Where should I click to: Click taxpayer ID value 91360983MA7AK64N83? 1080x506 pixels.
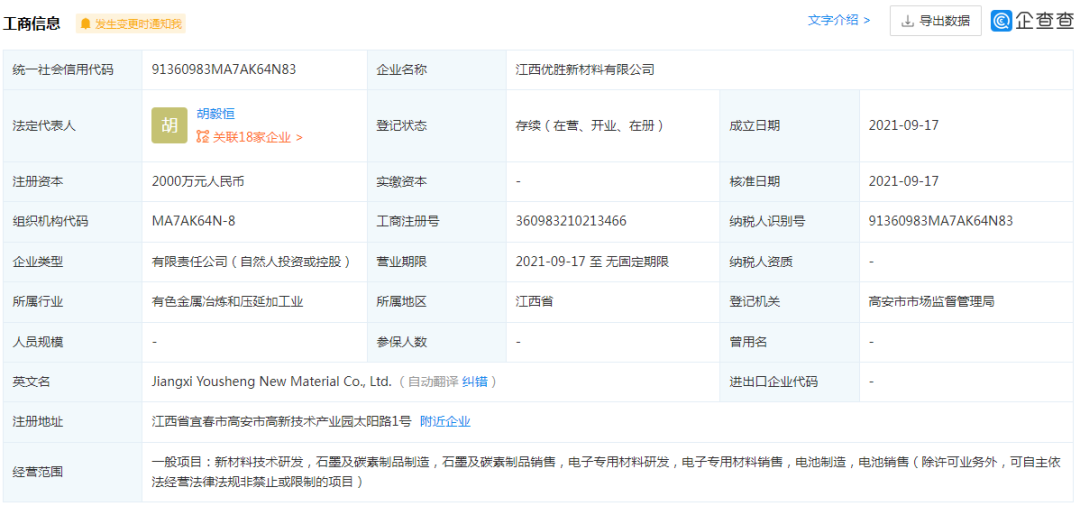click(941, 221)
